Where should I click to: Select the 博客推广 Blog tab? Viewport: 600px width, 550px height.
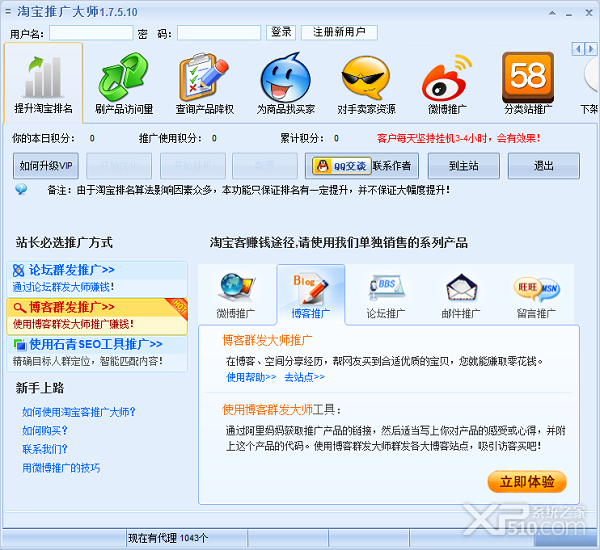(x=311, y=295)
